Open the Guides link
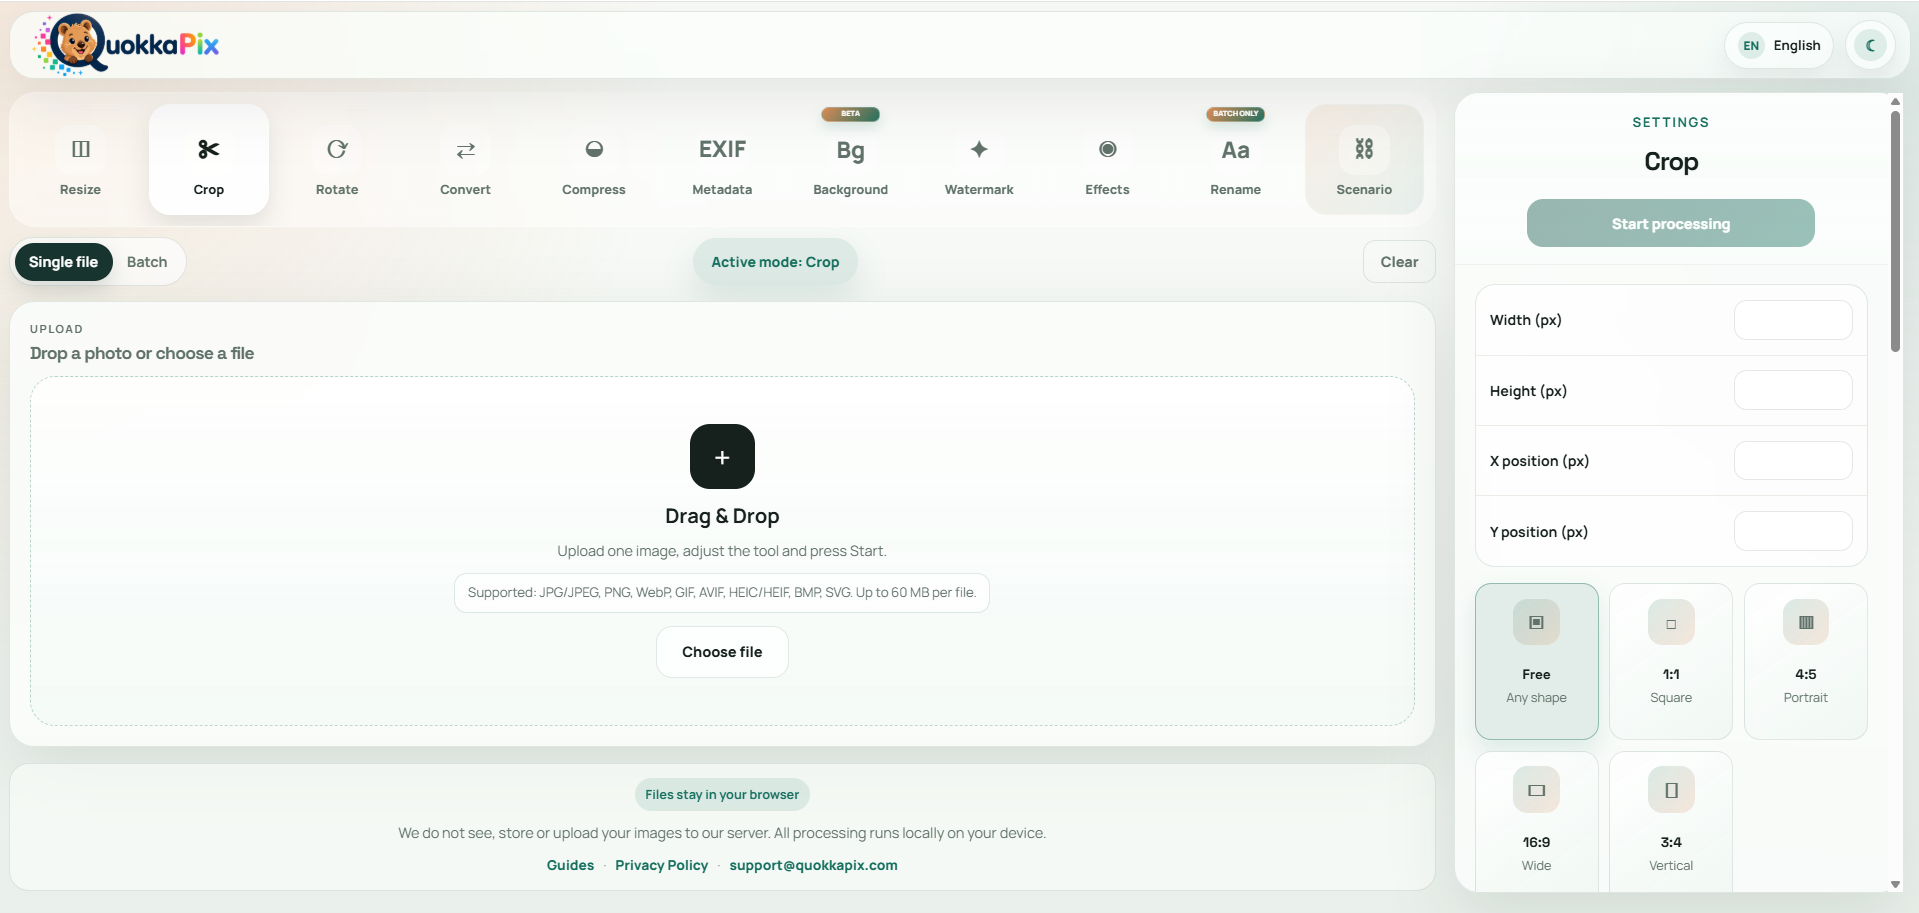Viewport: 1919px width, 913px height. click(x=570, y=865)
